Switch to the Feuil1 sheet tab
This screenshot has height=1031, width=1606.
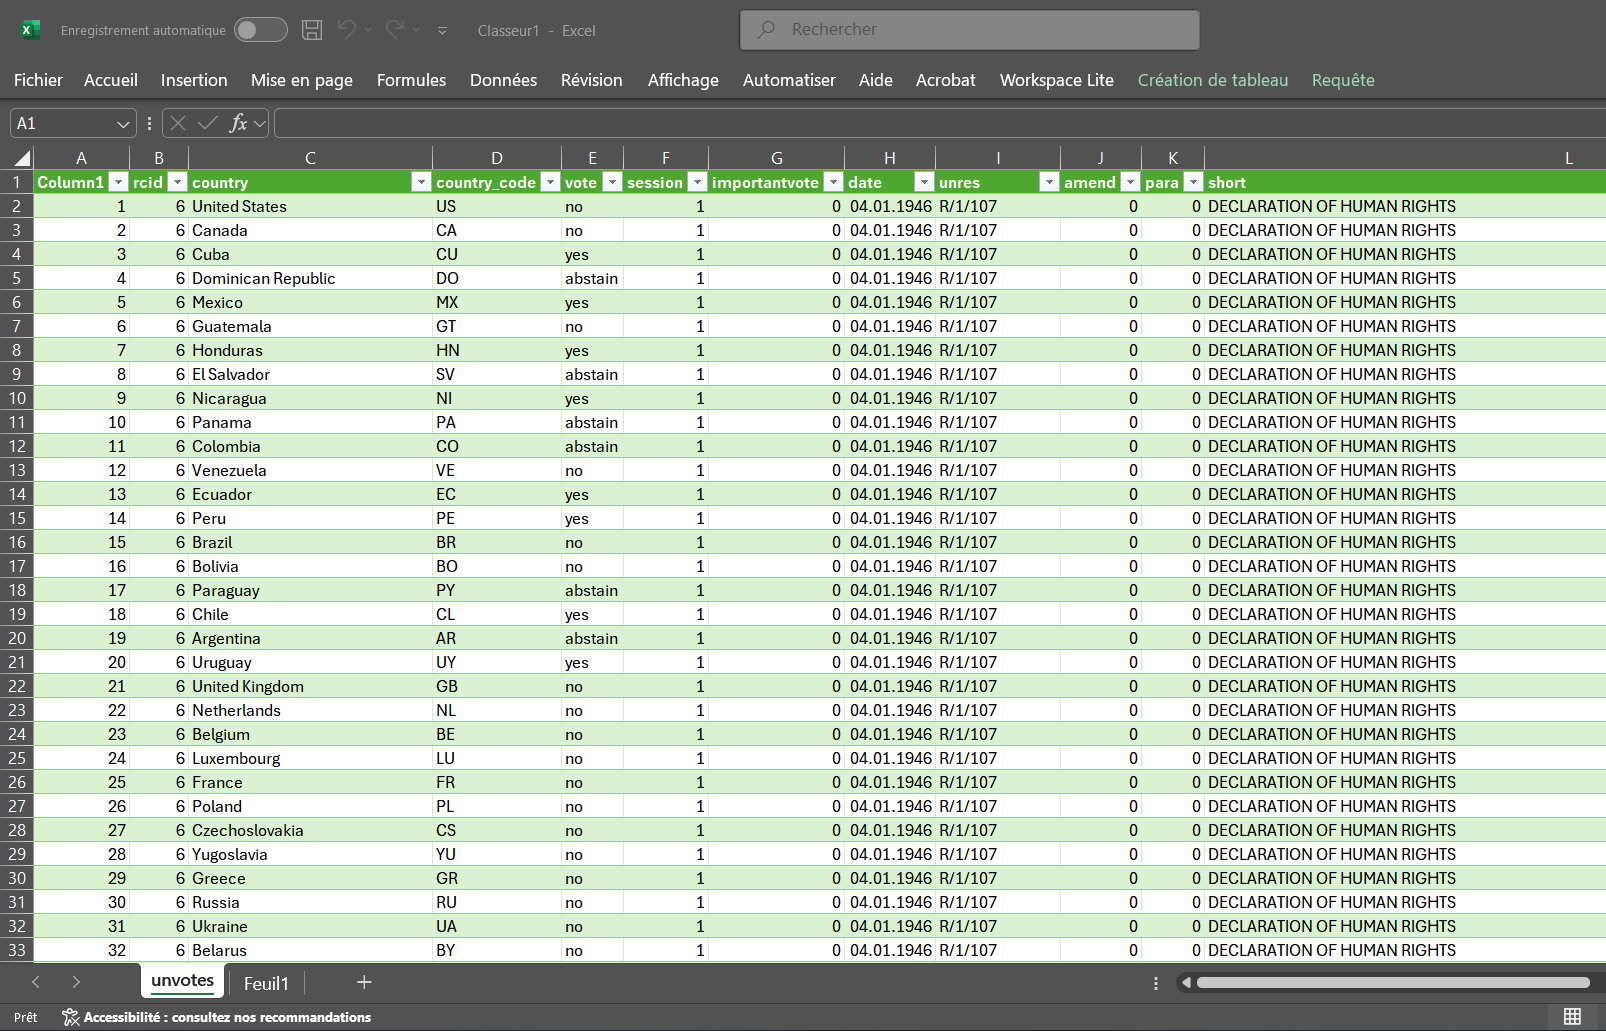[266, 983]
